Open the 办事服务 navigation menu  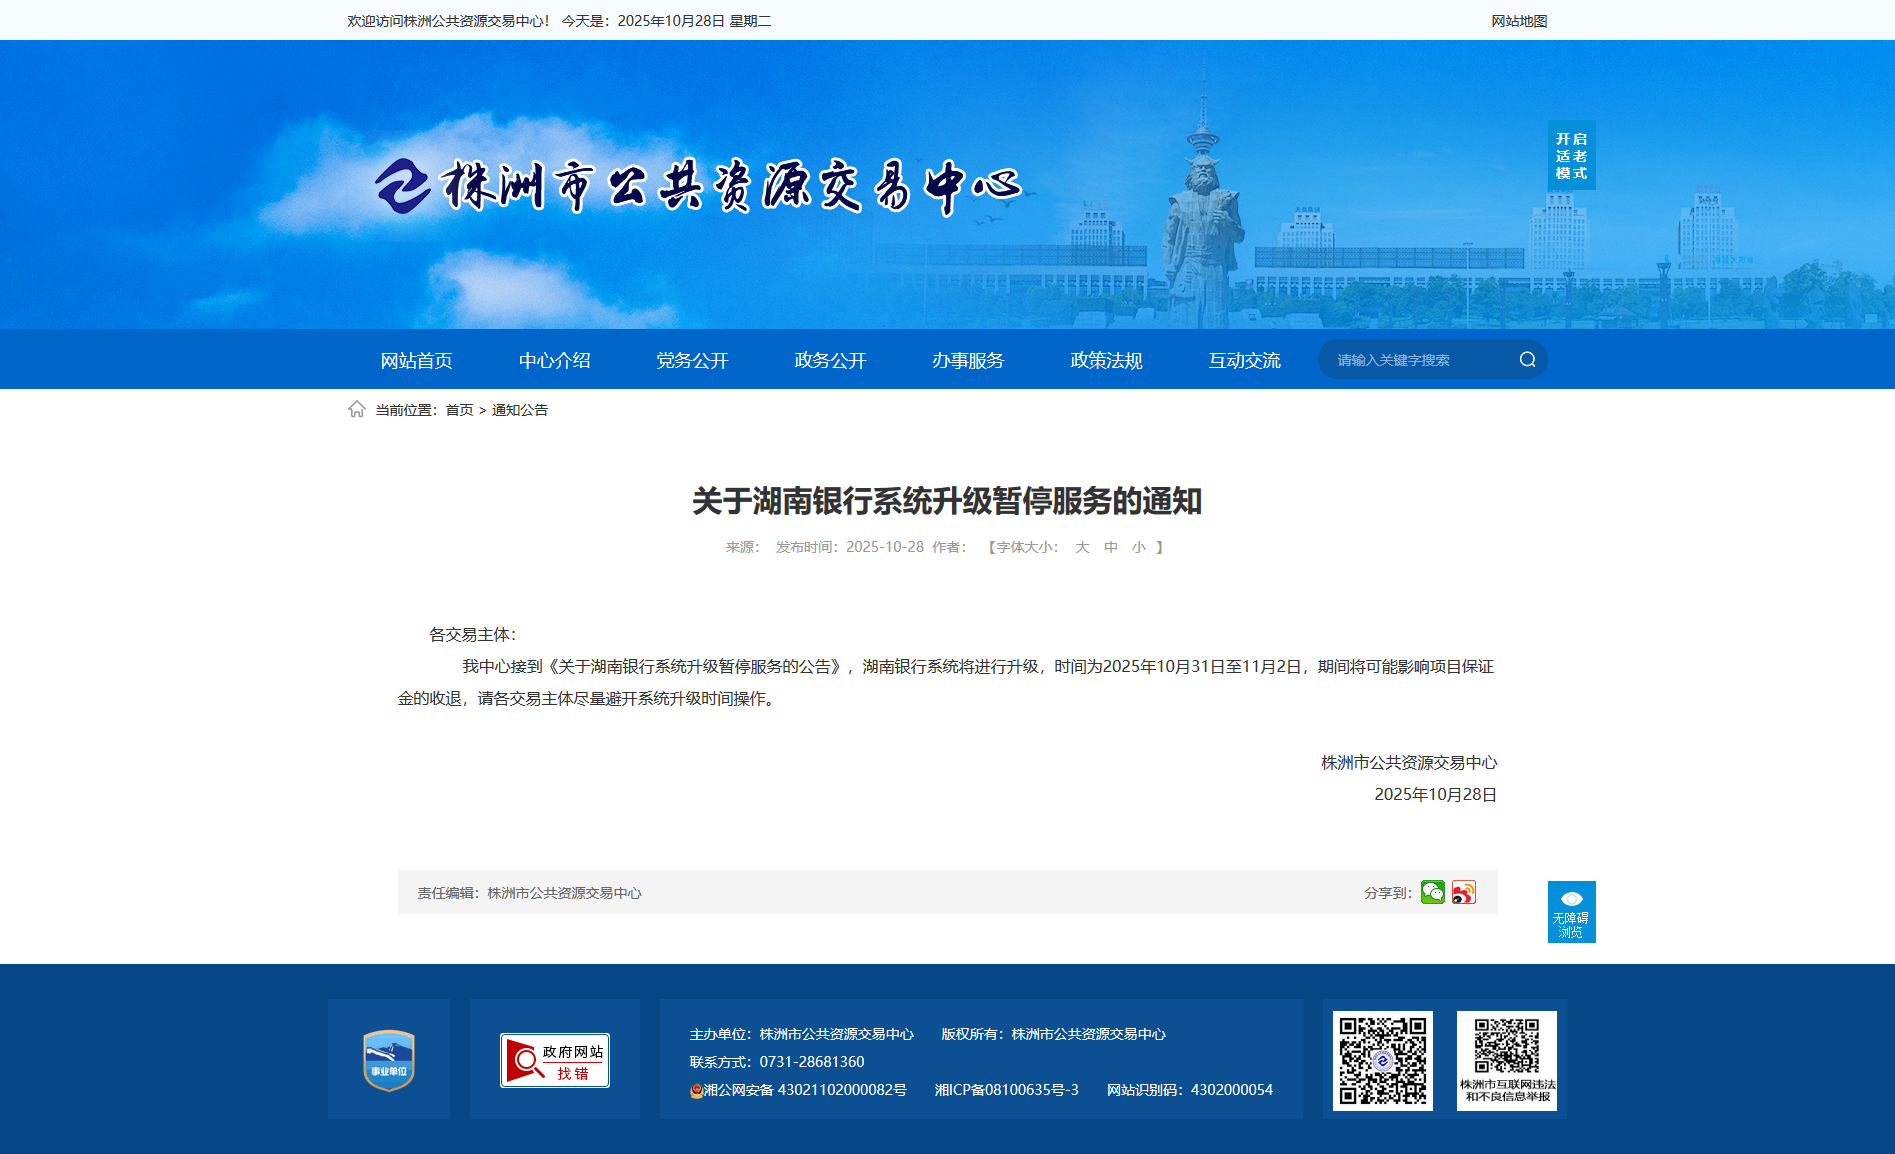click(968, 360)
